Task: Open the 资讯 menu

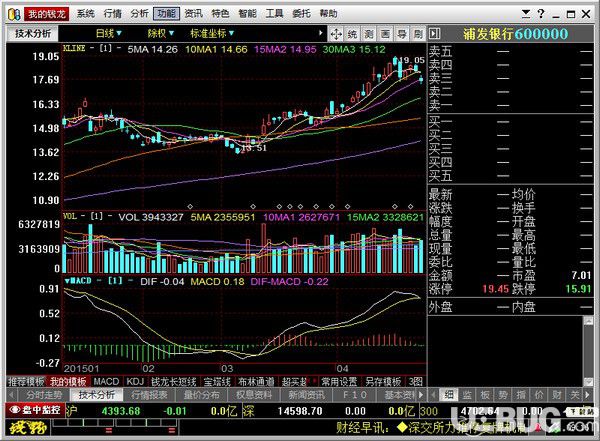Action: 194,14
